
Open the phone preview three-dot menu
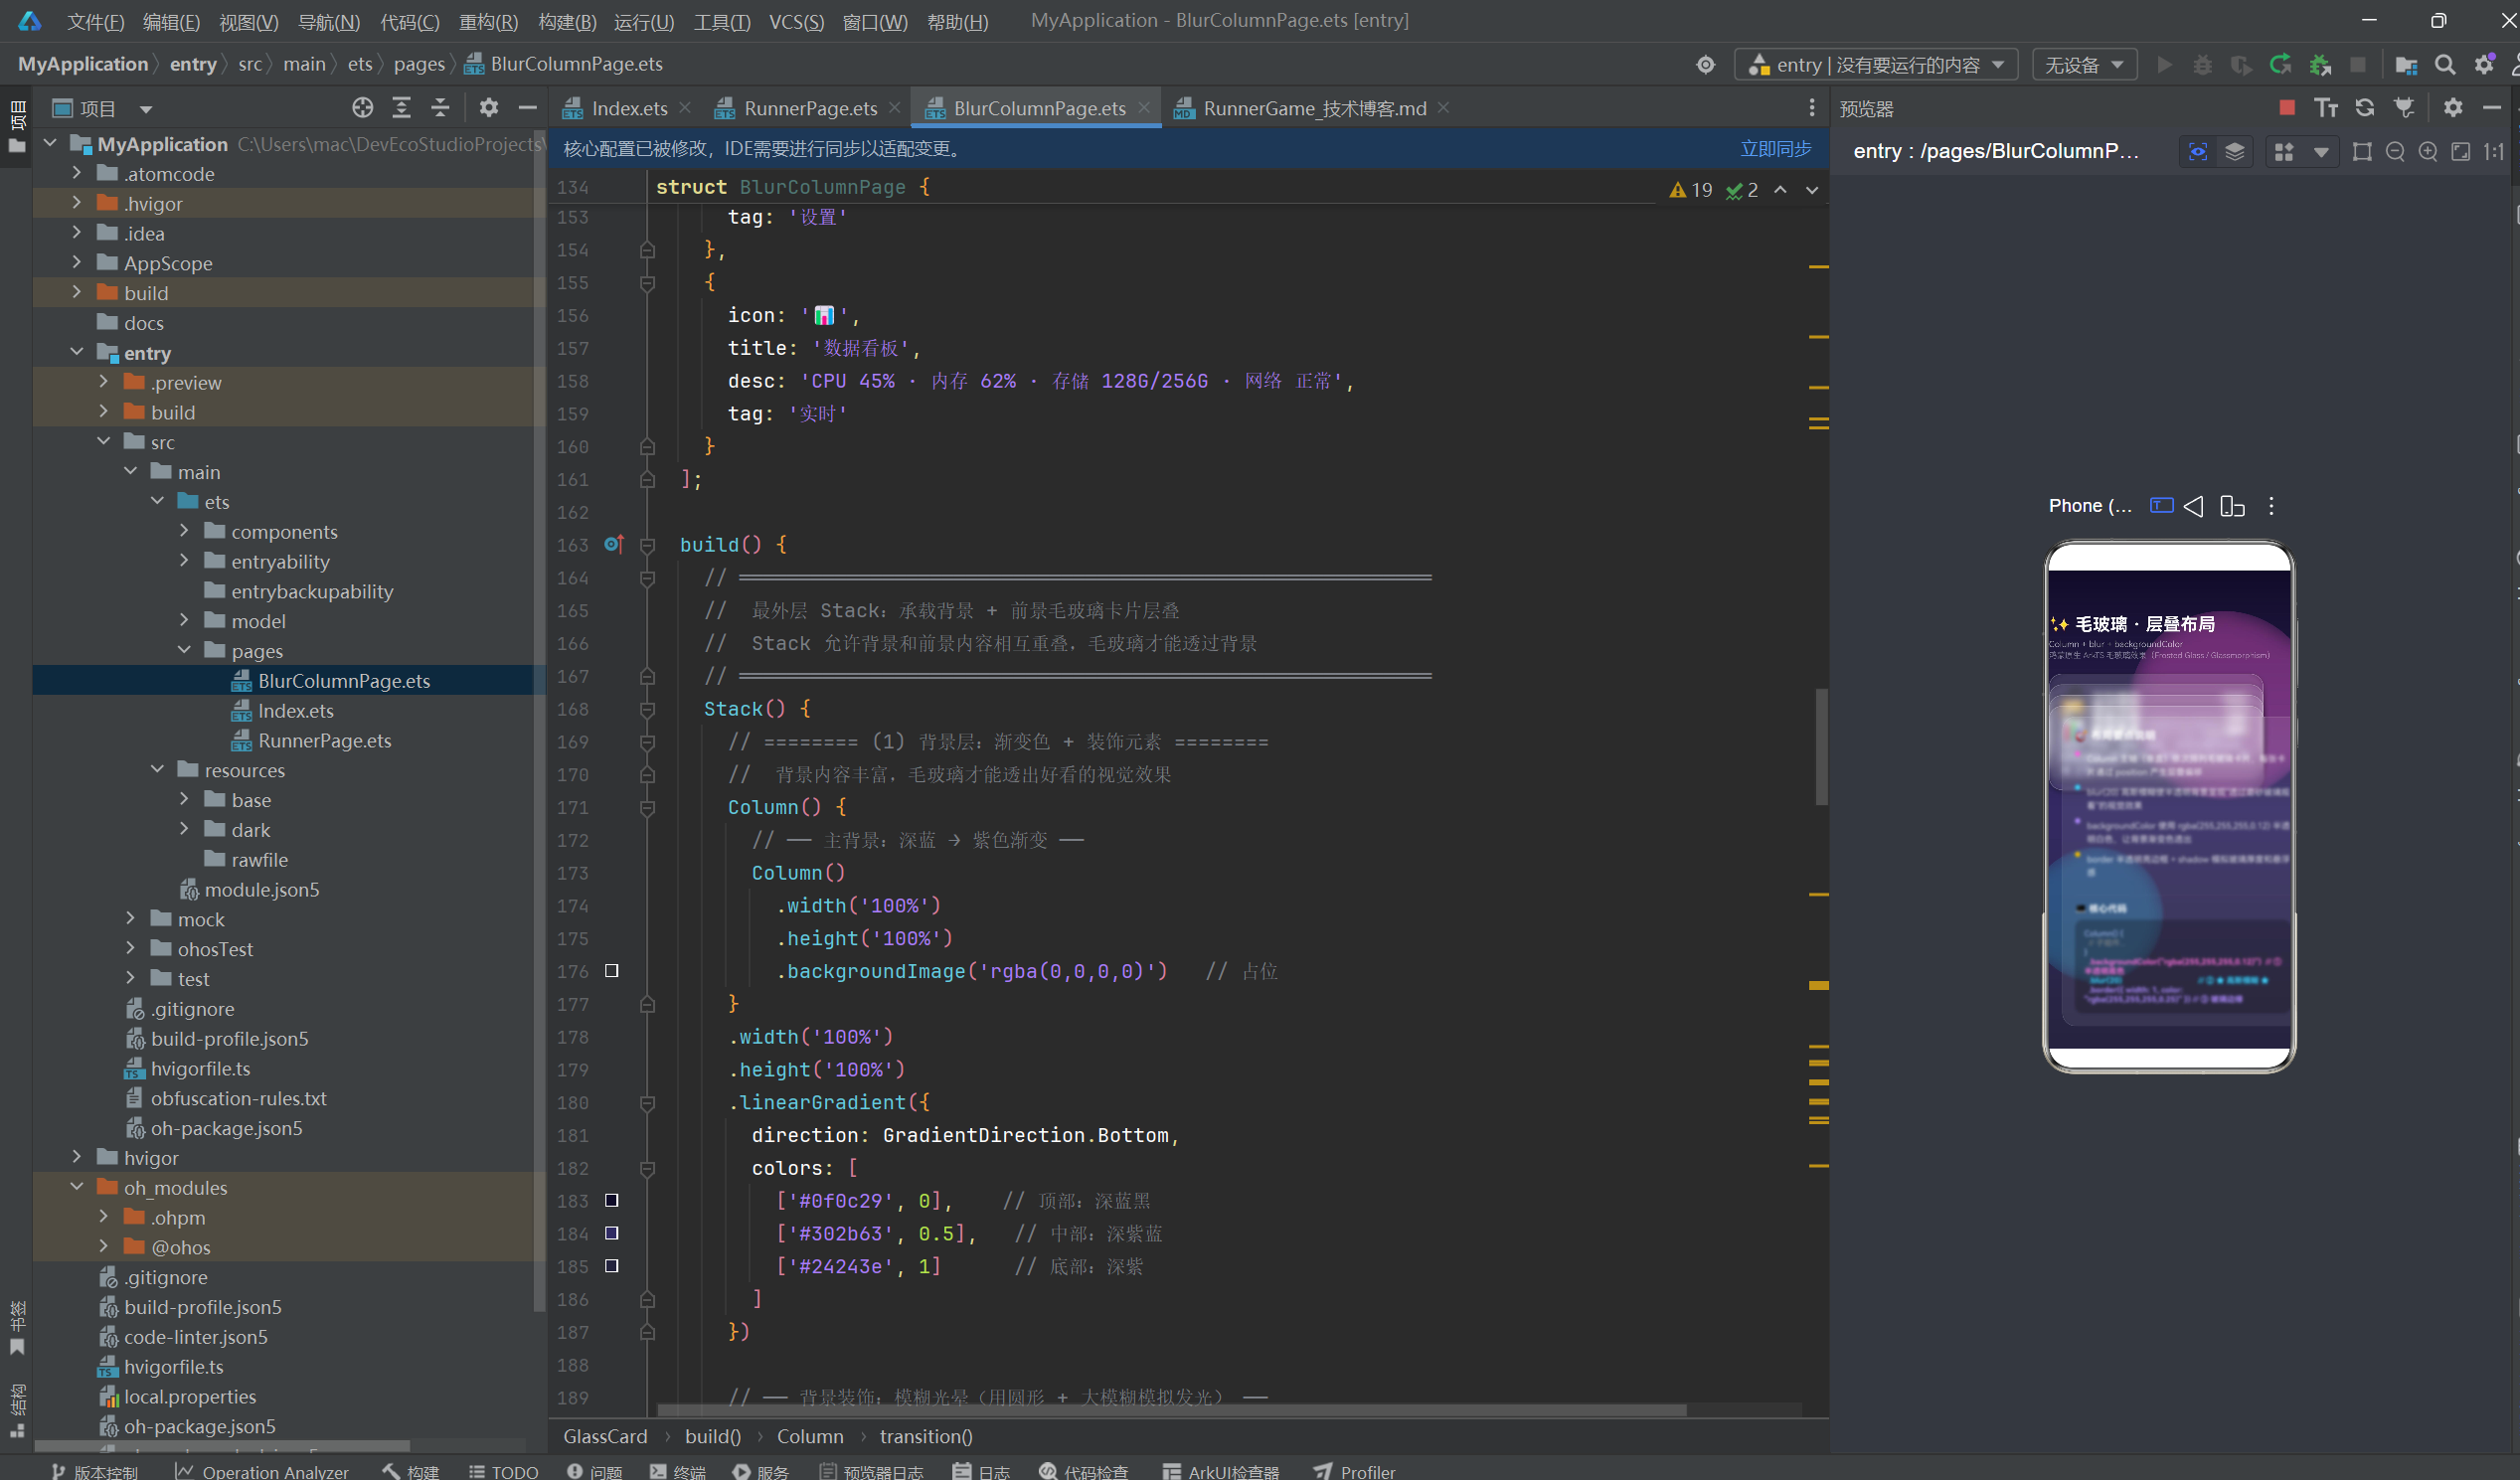(2271, 506)
